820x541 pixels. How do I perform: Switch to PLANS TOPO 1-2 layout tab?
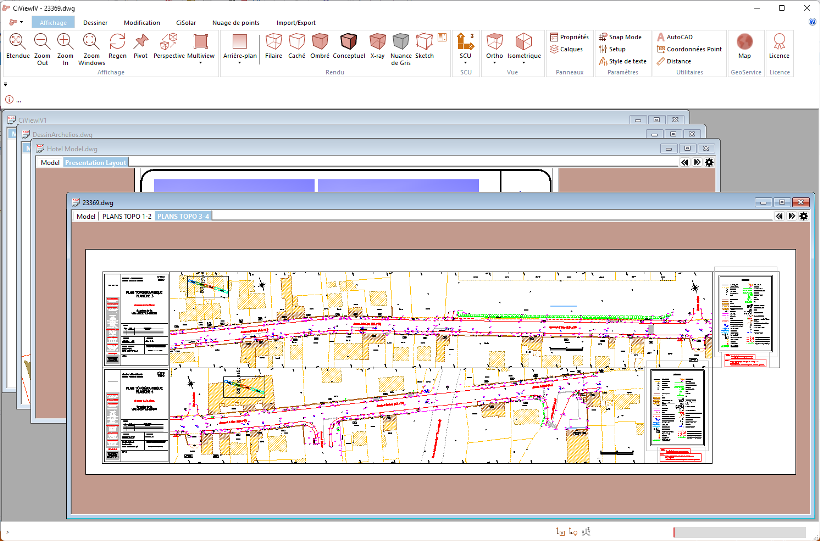(126, 216)
